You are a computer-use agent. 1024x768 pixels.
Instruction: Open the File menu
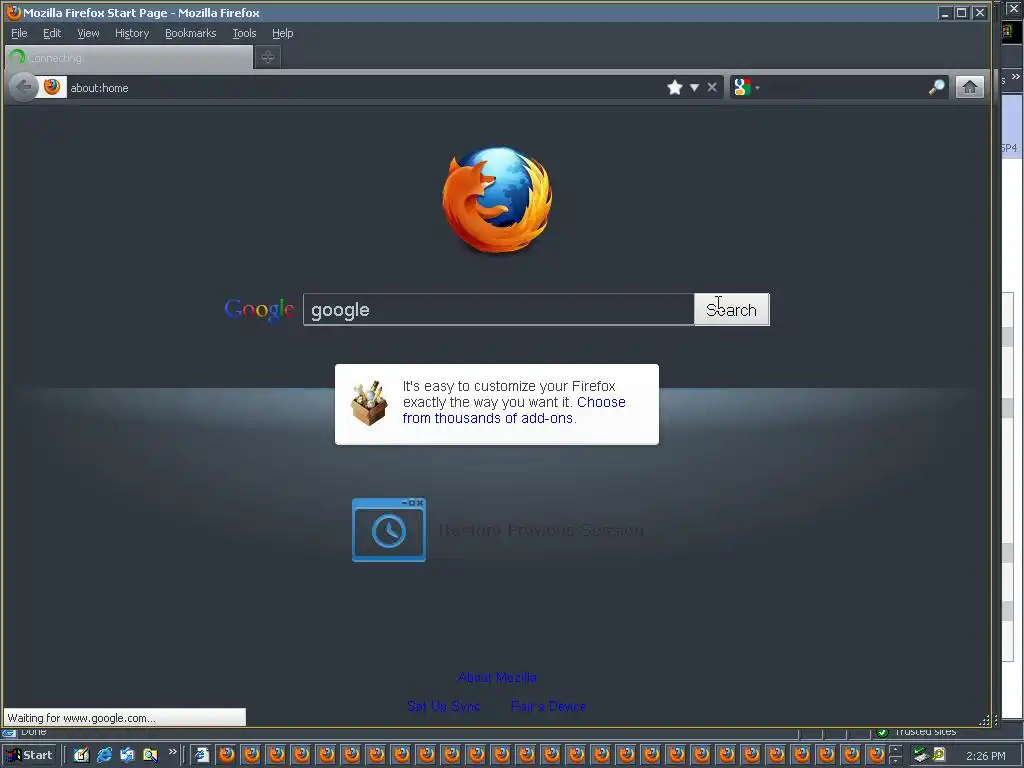pos(19,33)
